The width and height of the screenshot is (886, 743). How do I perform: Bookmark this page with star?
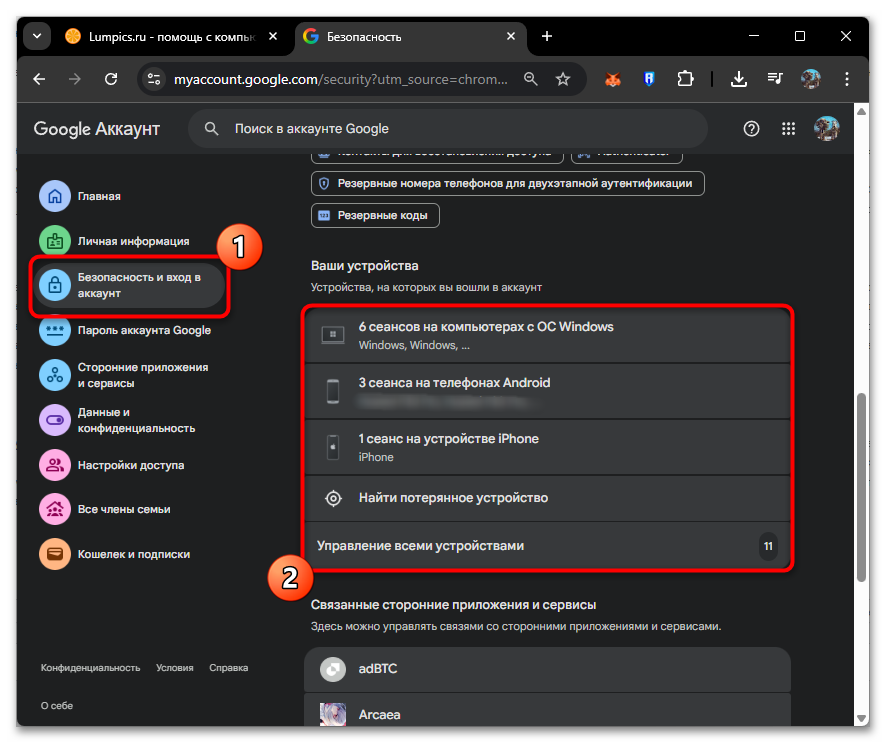563,79
